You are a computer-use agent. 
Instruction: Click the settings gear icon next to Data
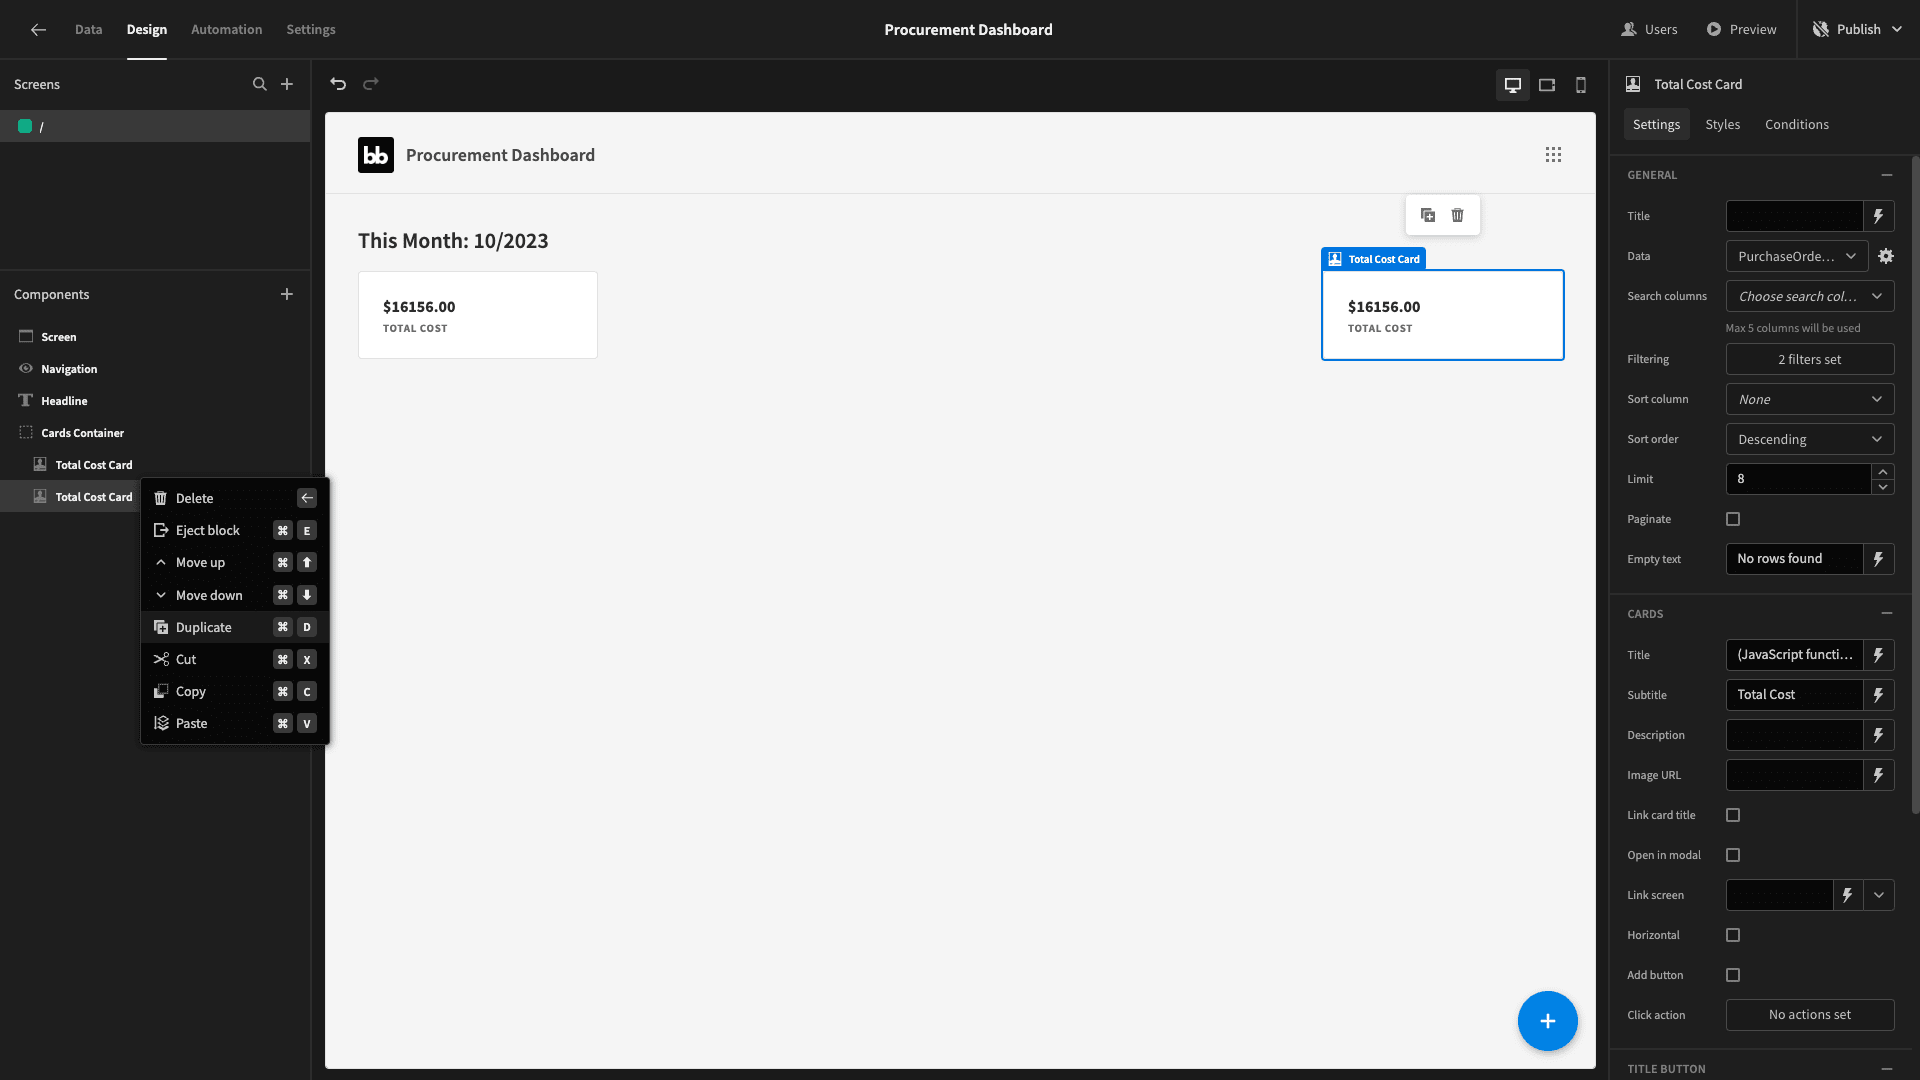(x=1886, y=256)
